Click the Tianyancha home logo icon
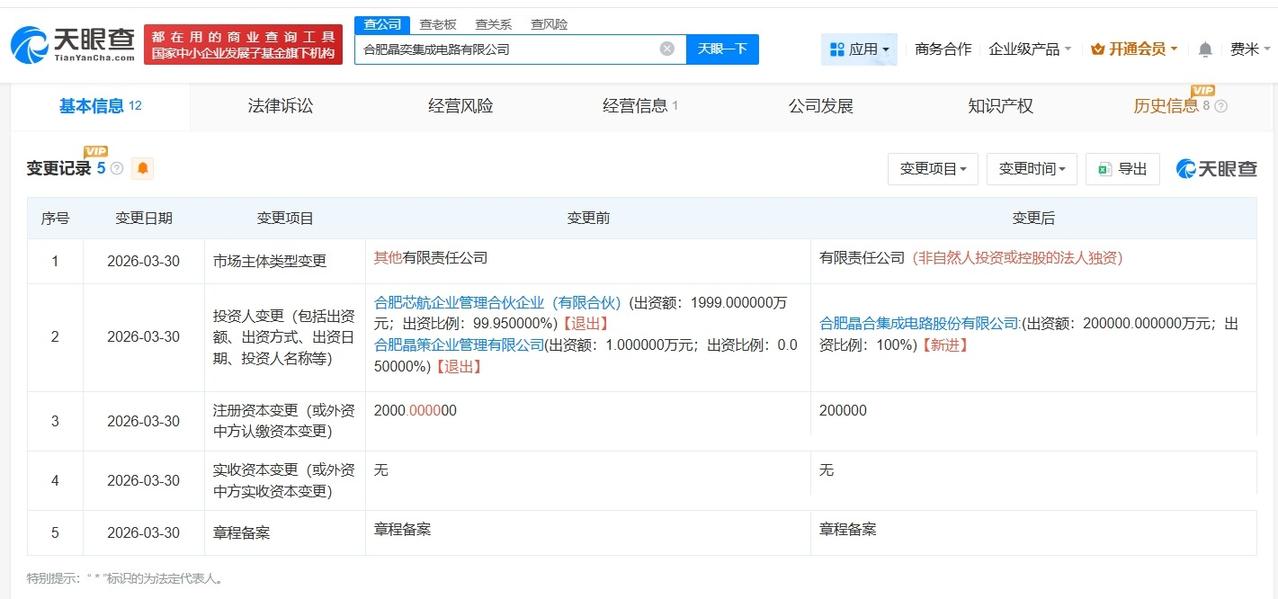This screenshot has width=1278, height=599. point(32,44)
